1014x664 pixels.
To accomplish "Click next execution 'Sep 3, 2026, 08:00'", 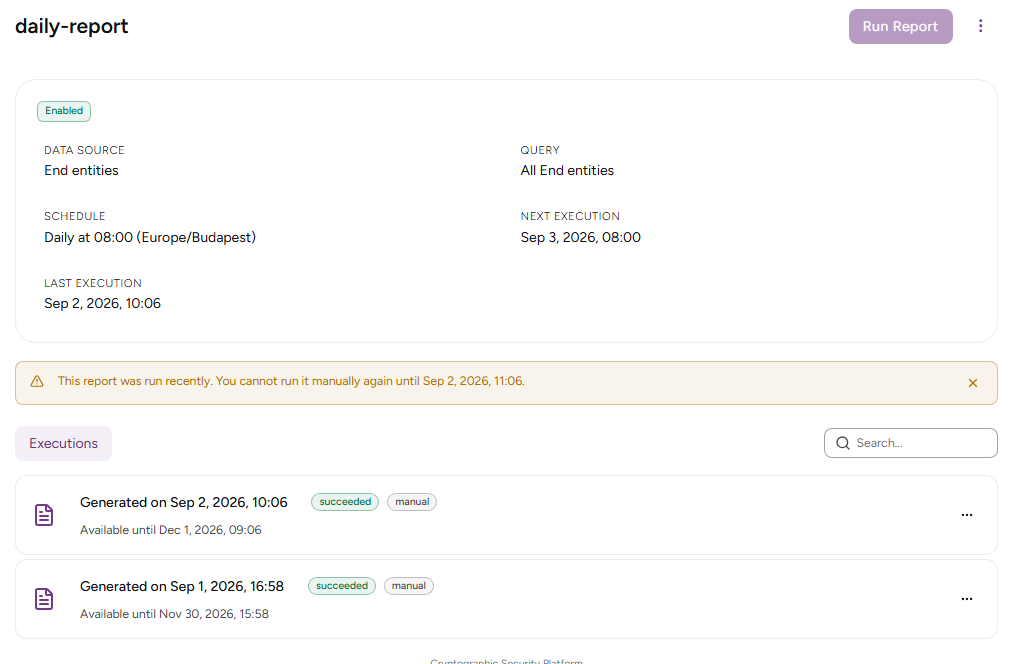I will point(581,237).
